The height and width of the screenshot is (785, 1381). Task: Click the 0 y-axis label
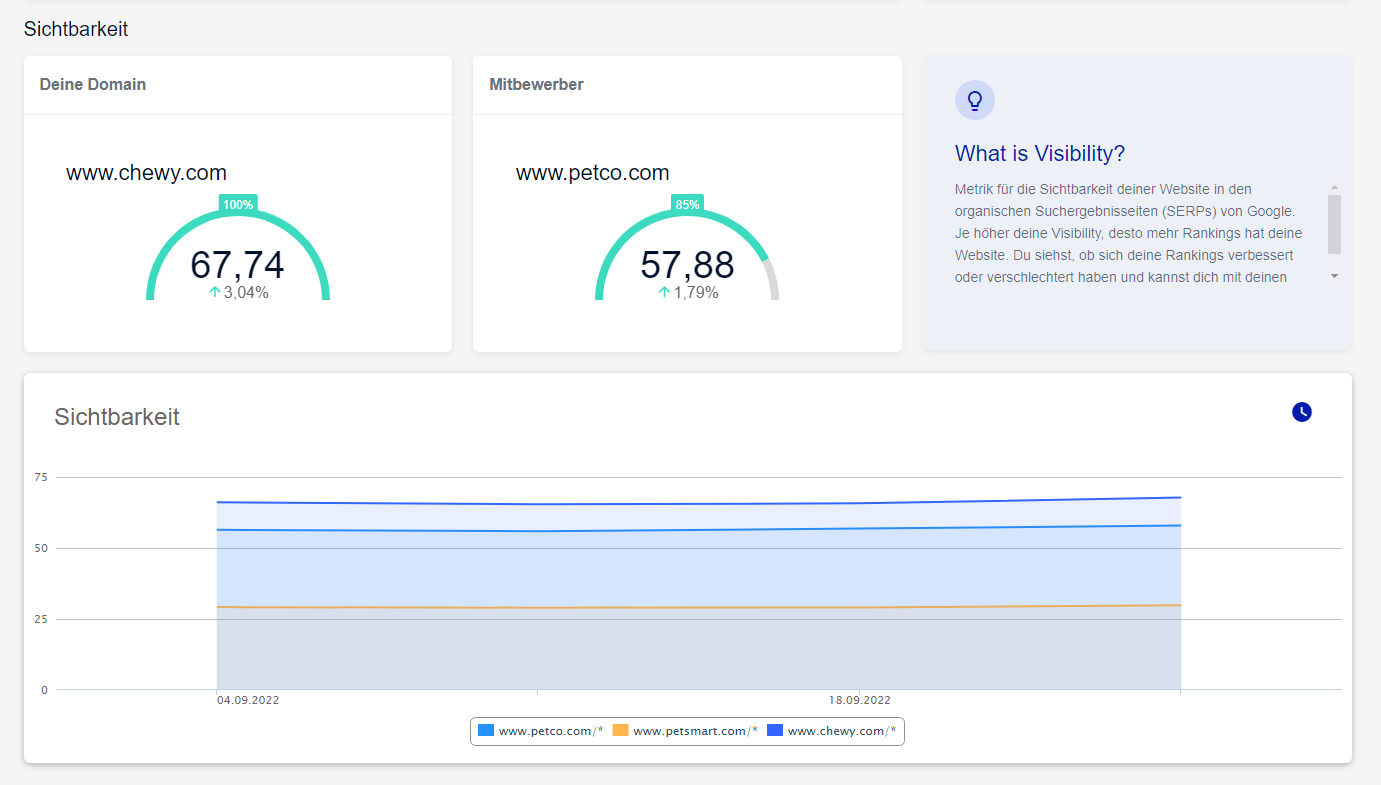click(44, 690)
